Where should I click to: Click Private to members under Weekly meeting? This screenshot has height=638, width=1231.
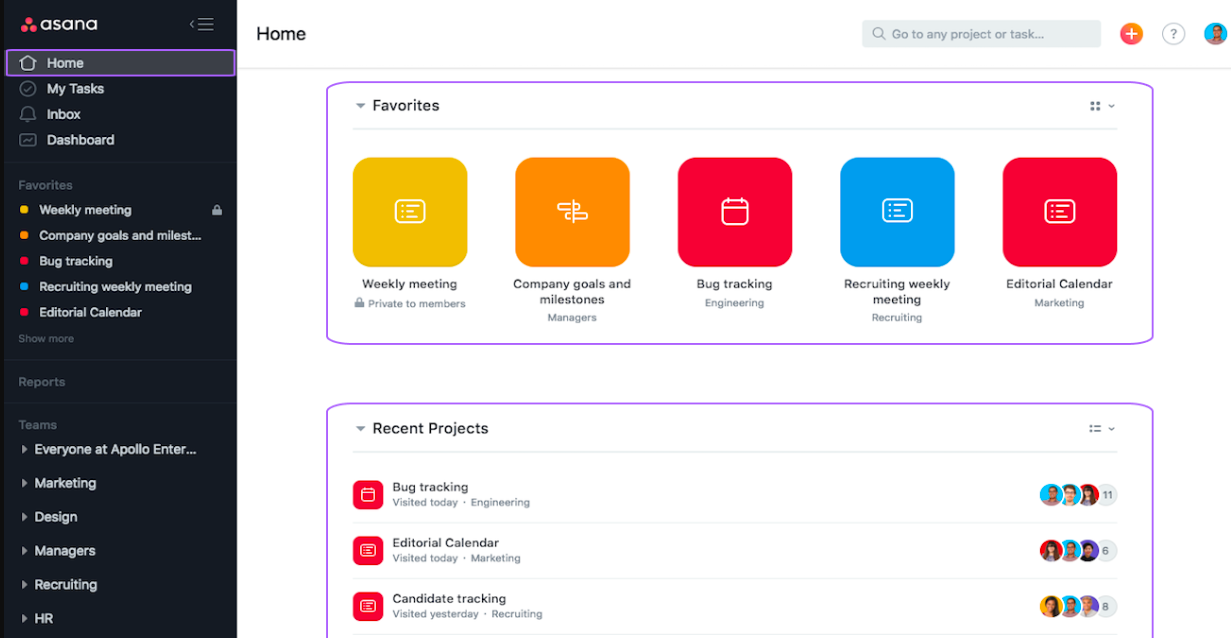click(x=410, y=303)
